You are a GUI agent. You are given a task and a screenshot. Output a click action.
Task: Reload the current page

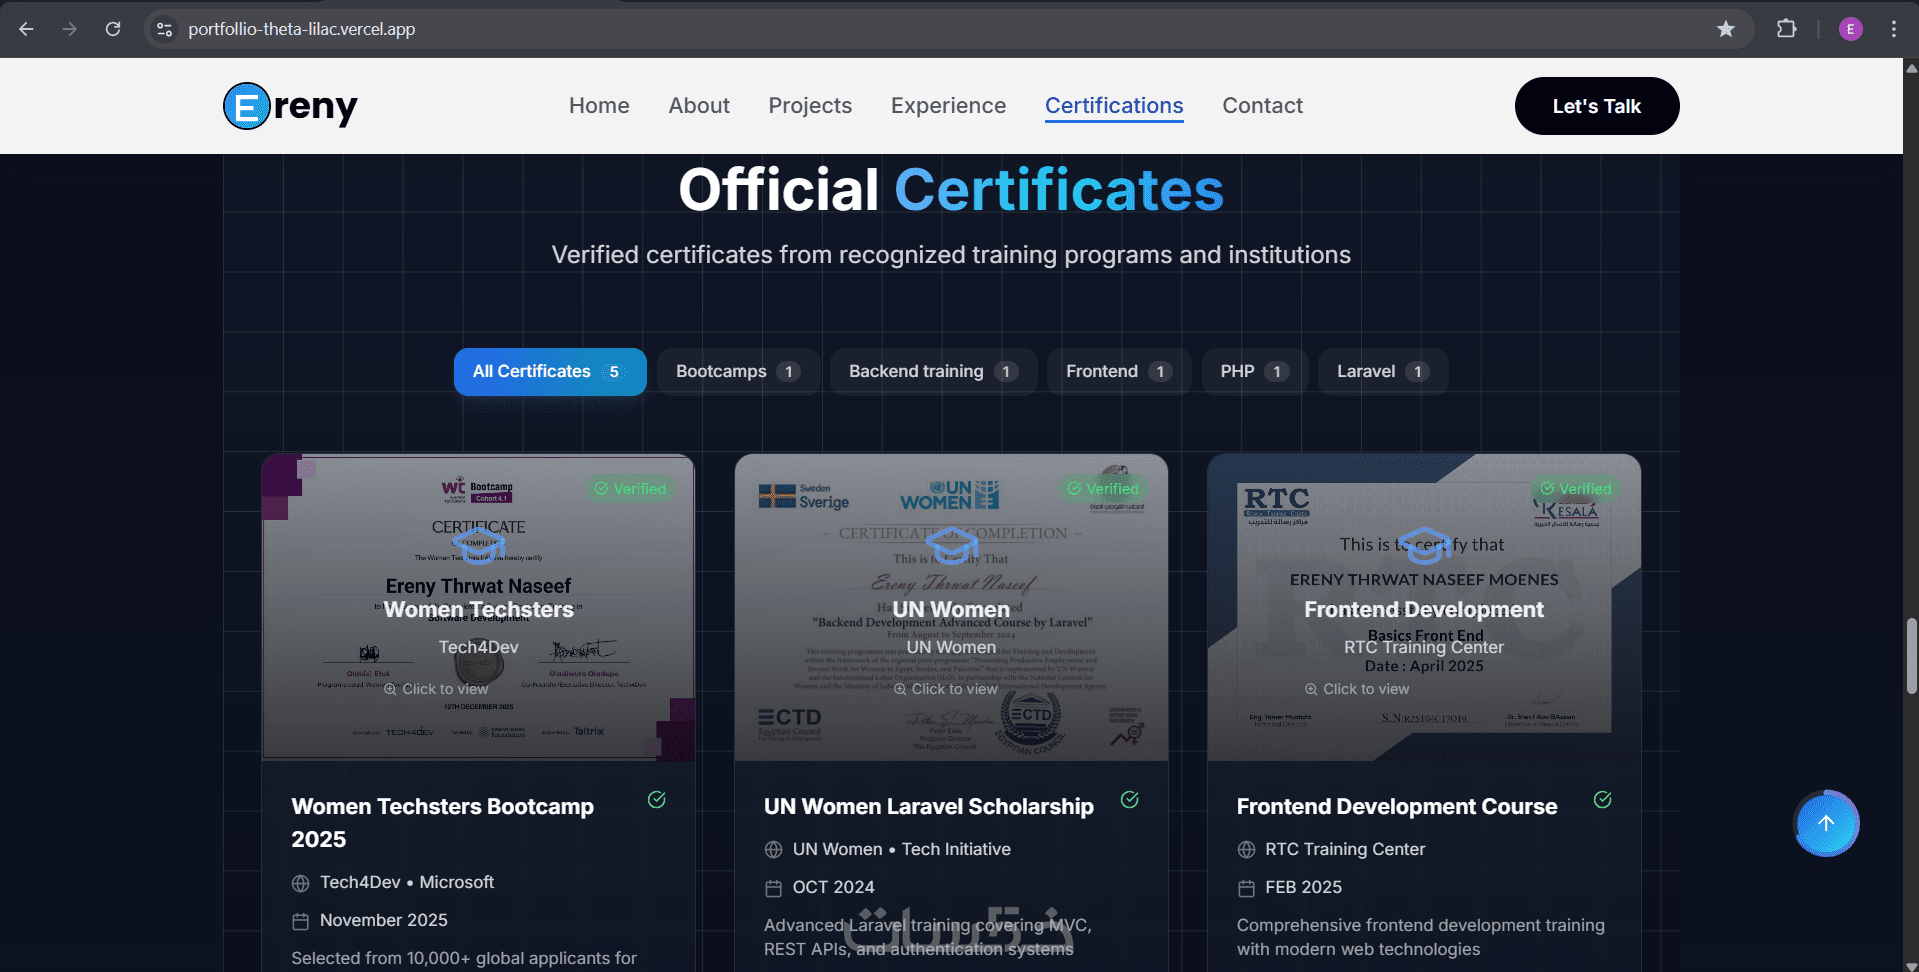113,29
